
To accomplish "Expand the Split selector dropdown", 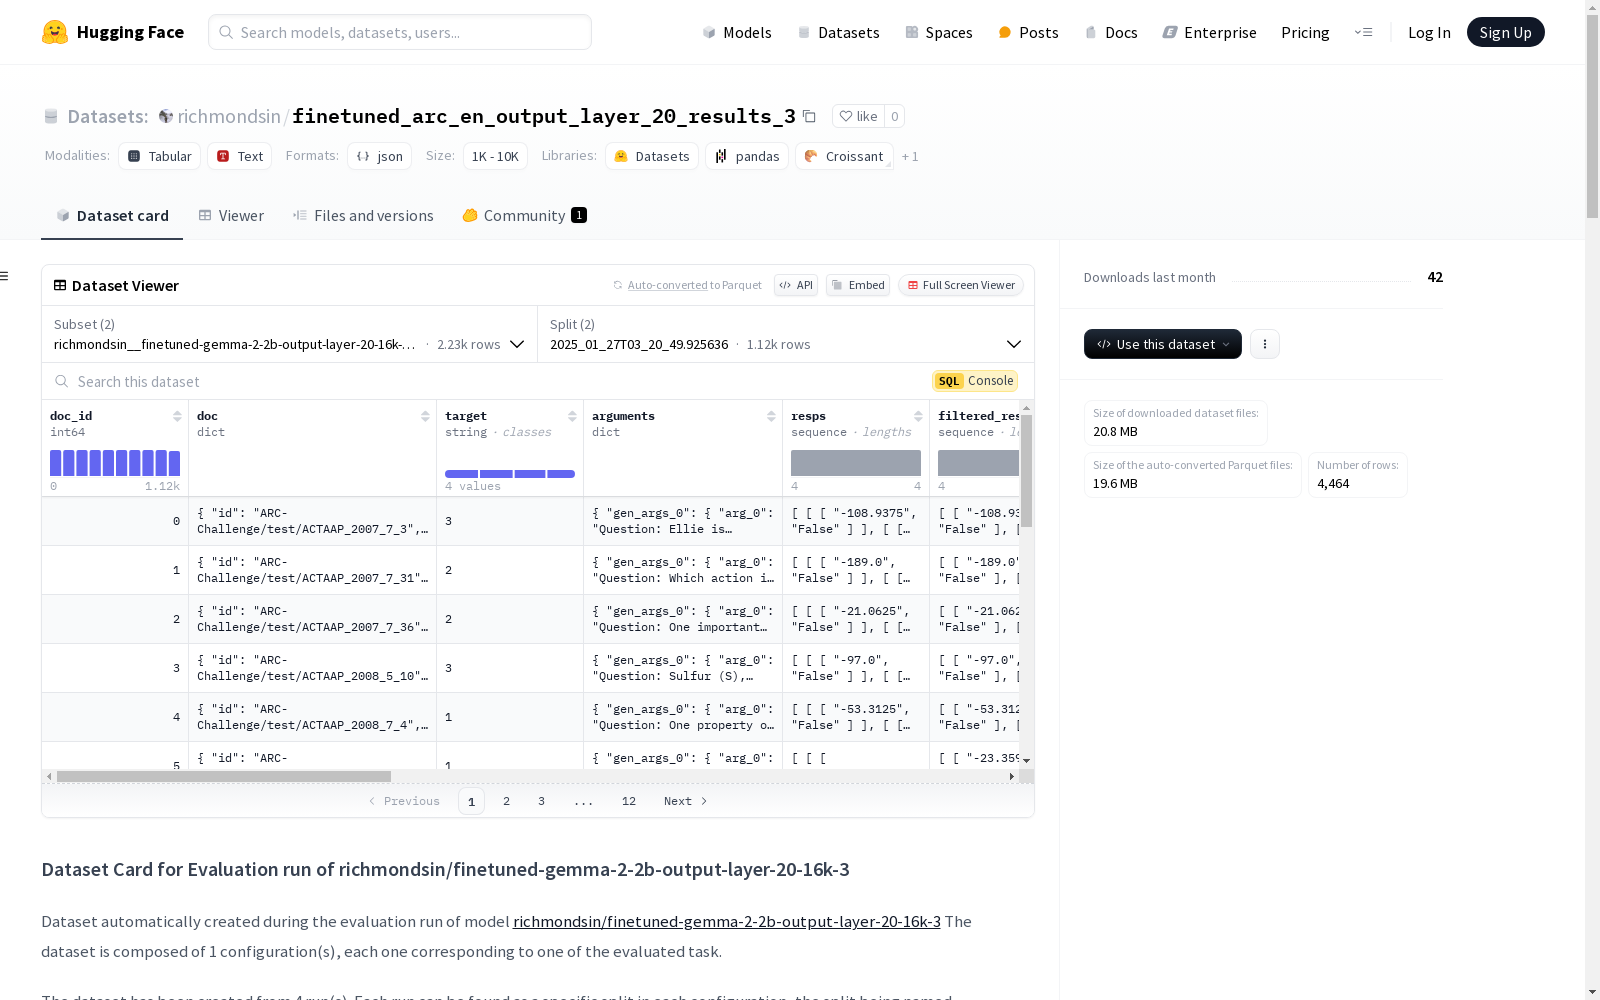I will coord(786,334).
